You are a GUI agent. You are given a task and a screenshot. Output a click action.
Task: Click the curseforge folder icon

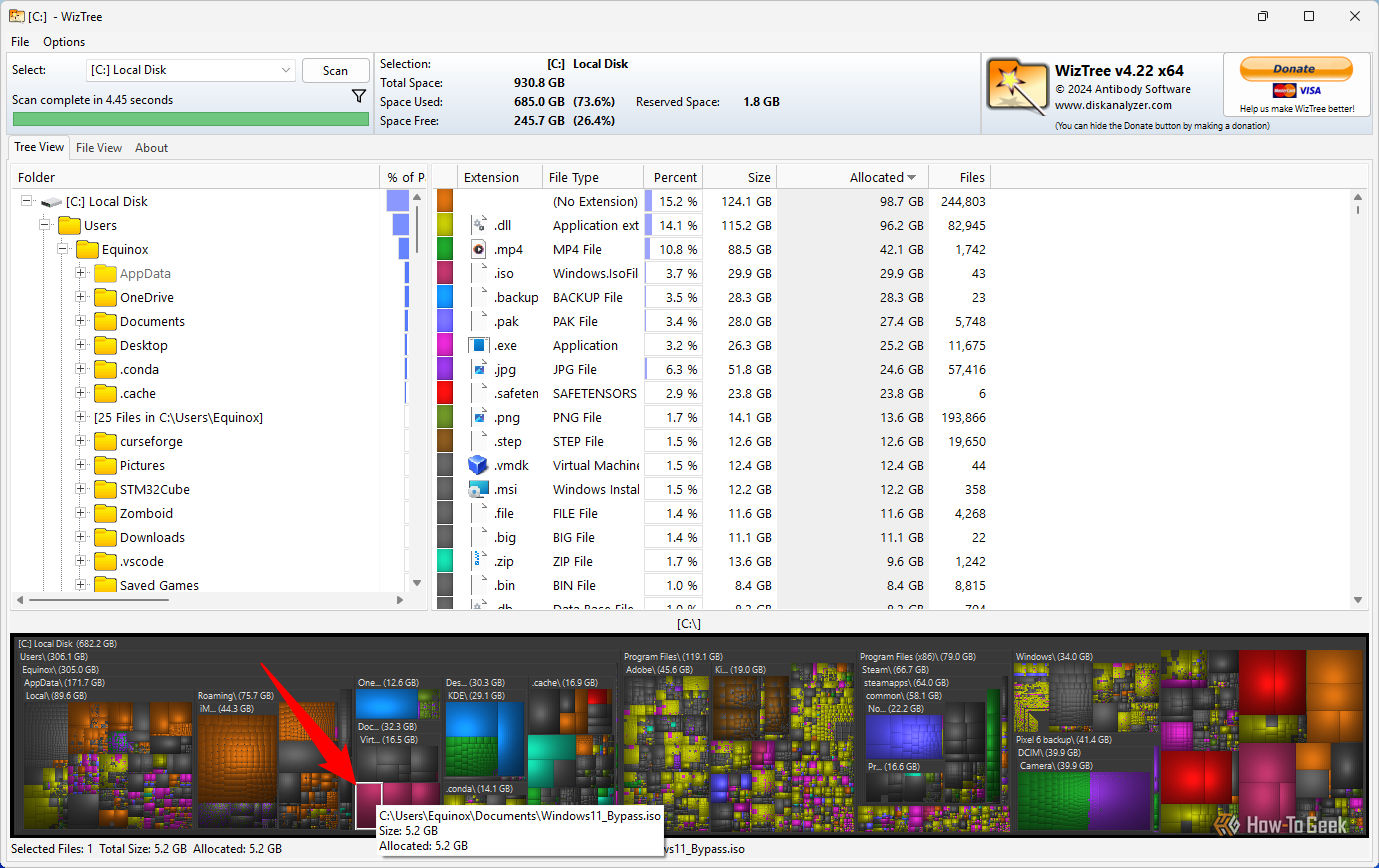[105, 442]
